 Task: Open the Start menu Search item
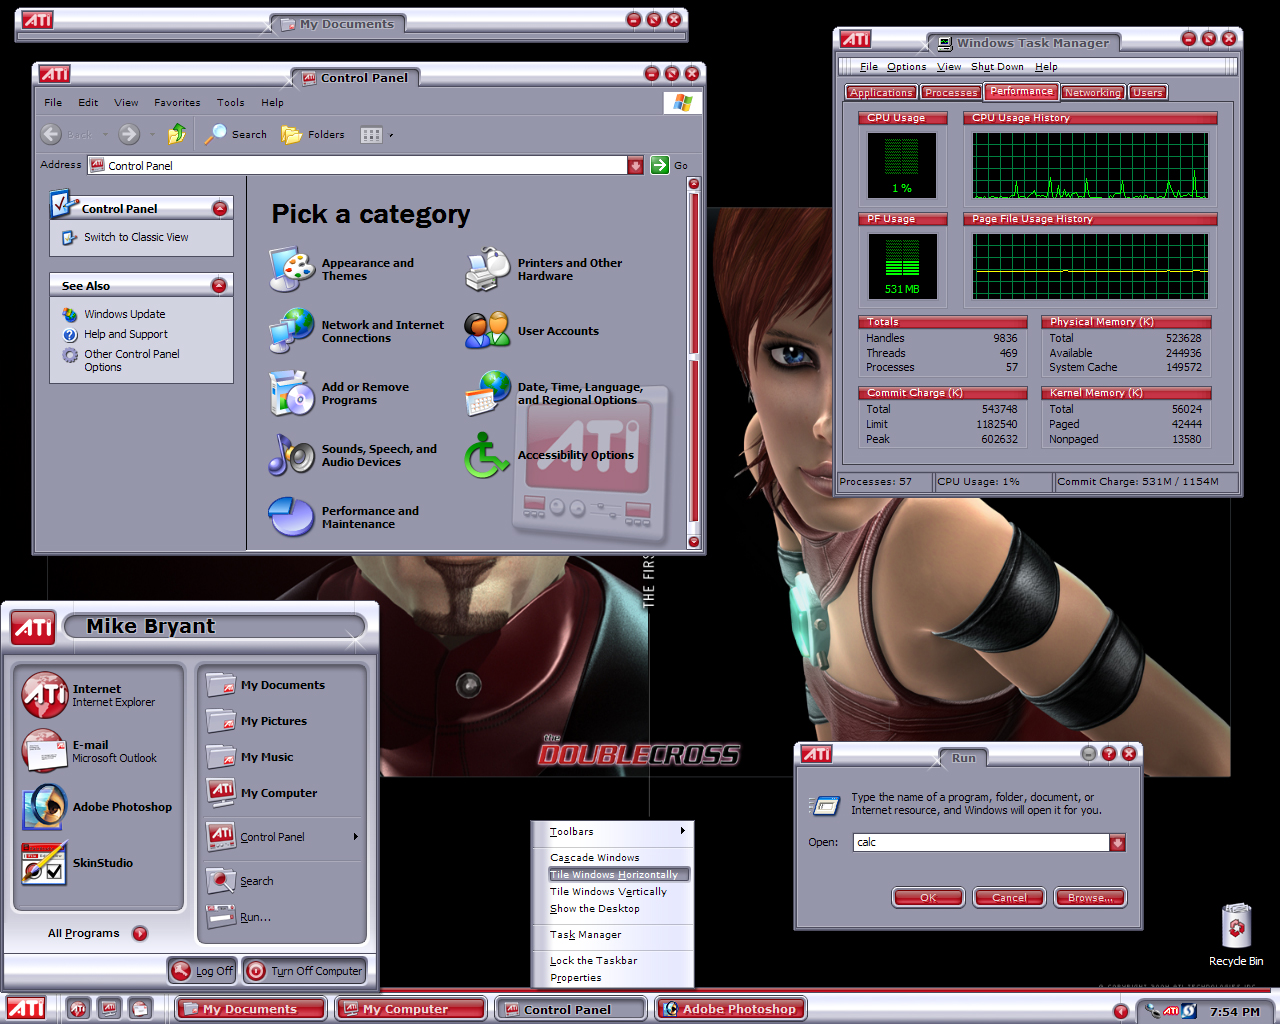pos(282,881)
